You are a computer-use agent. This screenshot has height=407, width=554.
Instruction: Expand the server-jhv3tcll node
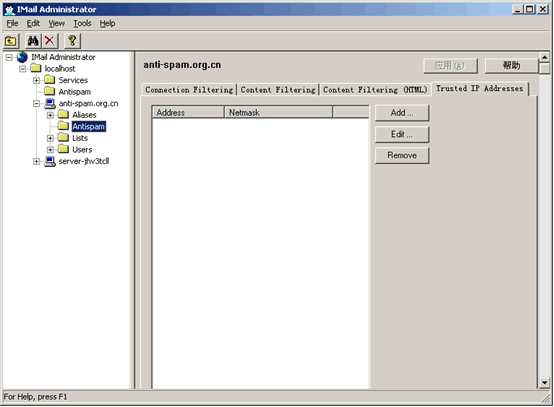pyautogui.click(x=36, y=161)
